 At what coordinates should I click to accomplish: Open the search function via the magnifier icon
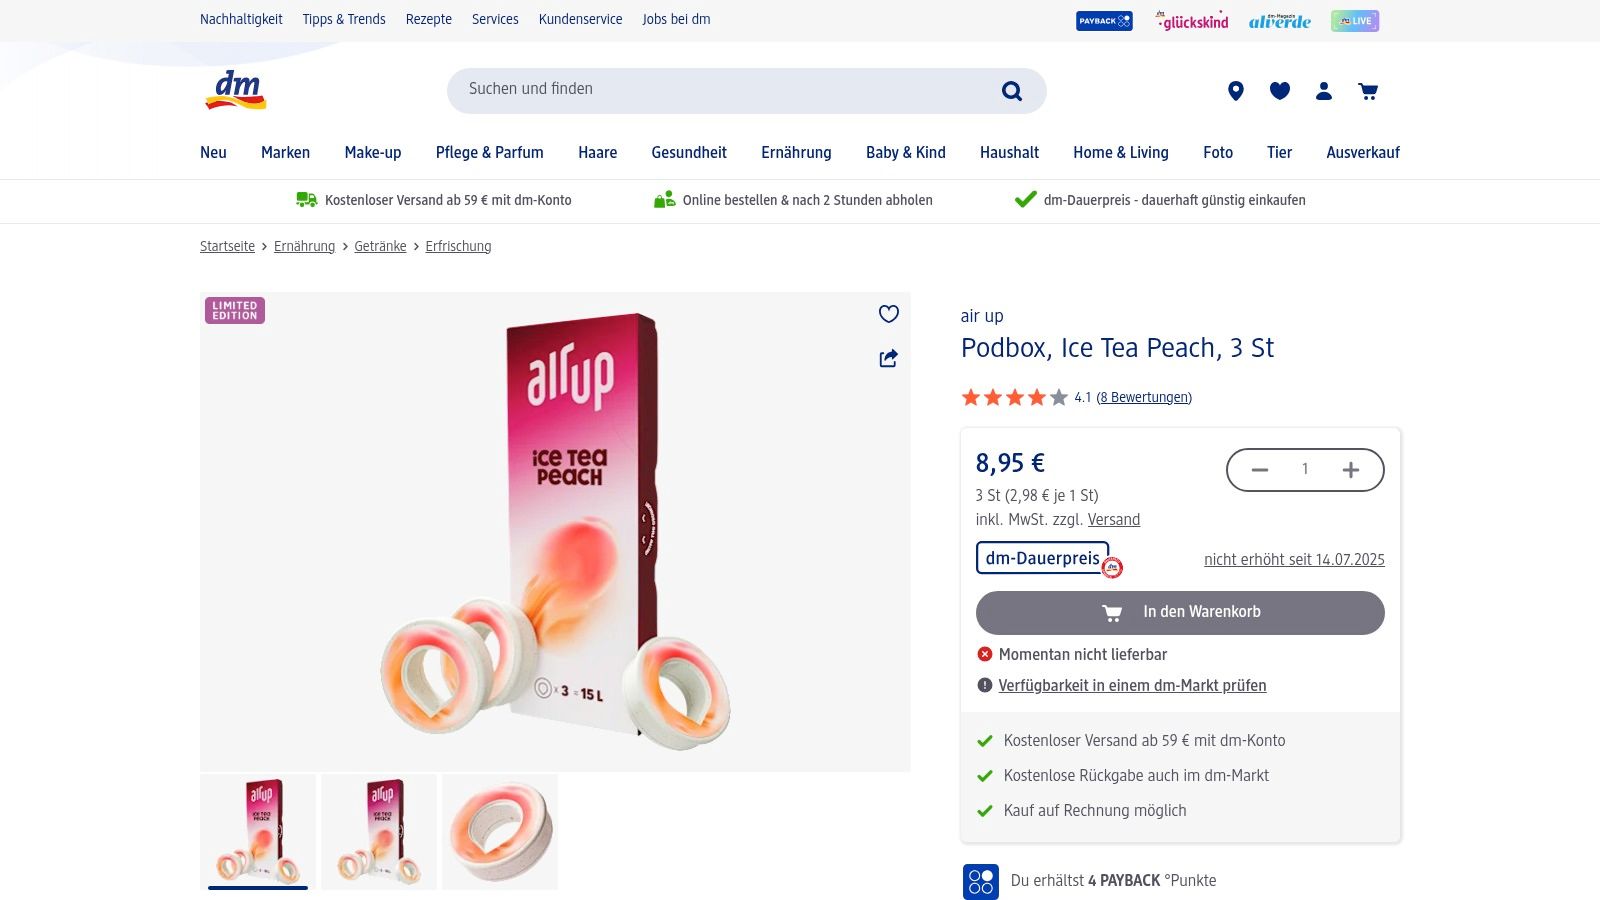click(x=1012, y=90)
